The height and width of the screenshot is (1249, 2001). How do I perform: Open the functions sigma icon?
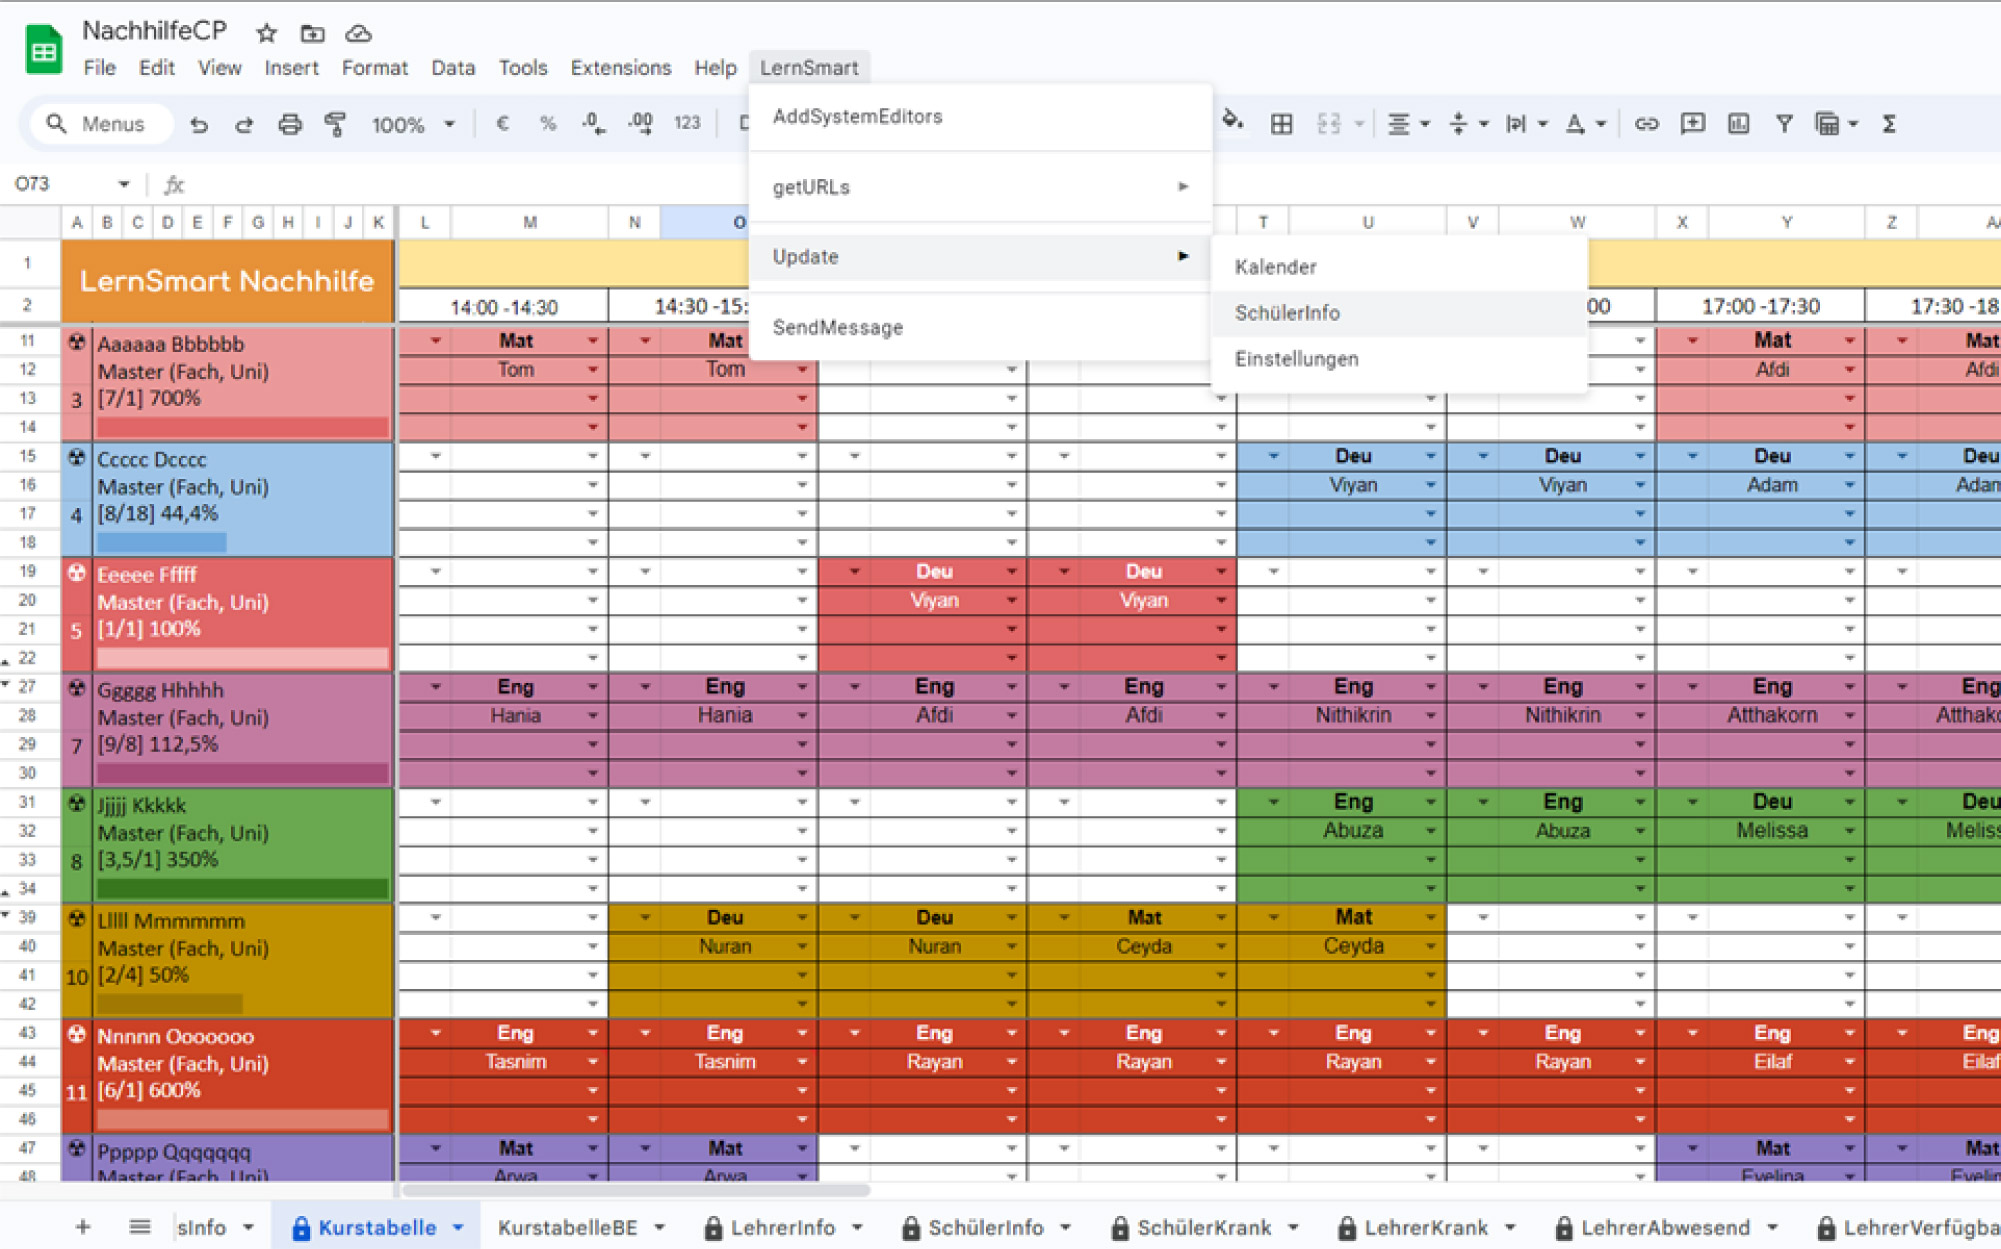[x=1889, y=124]
